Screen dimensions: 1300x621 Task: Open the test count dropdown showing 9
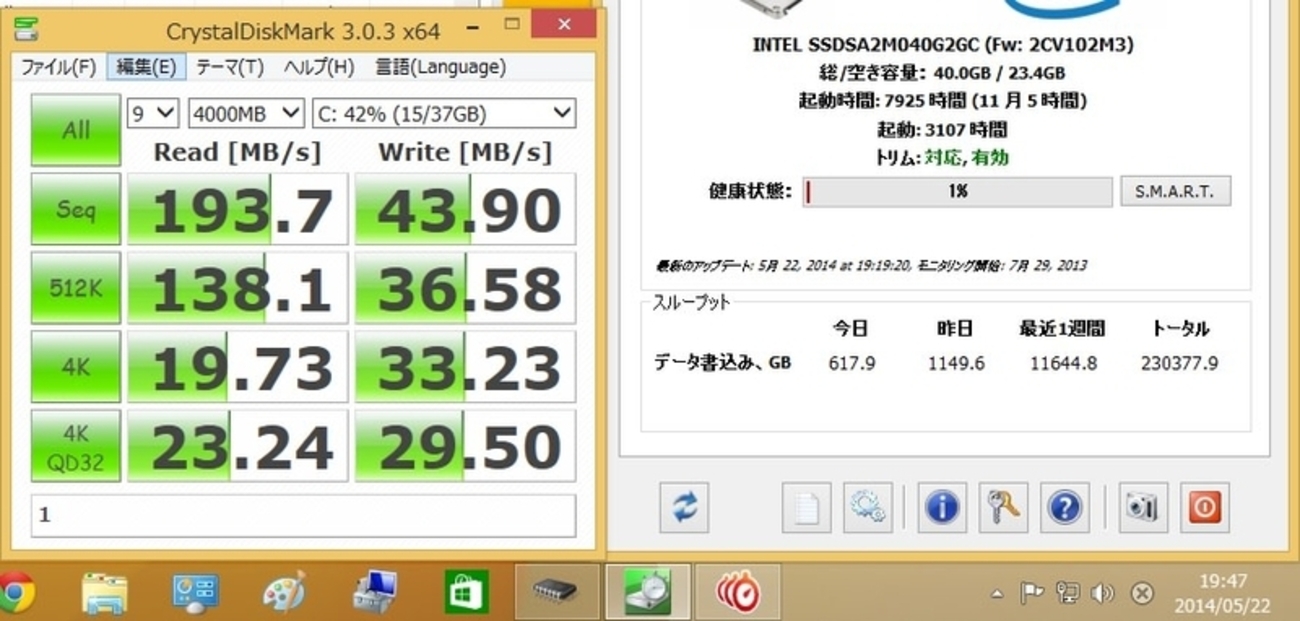tap(153, 113)
